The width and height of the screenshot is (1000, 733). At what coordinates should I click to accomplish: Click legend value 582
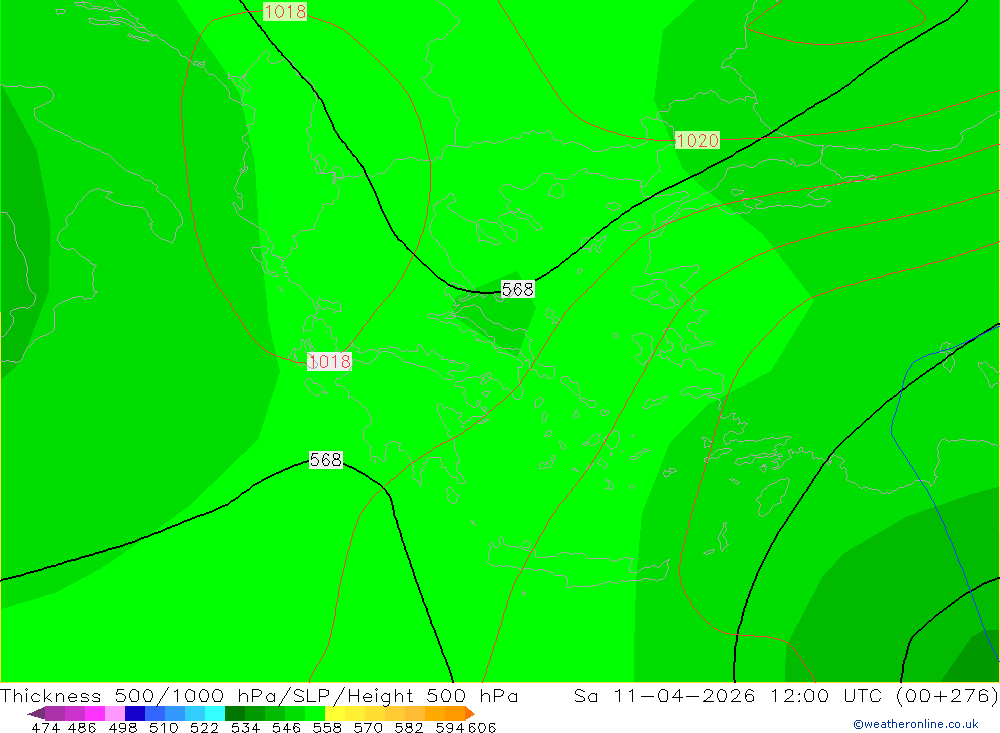click(408, 727)
